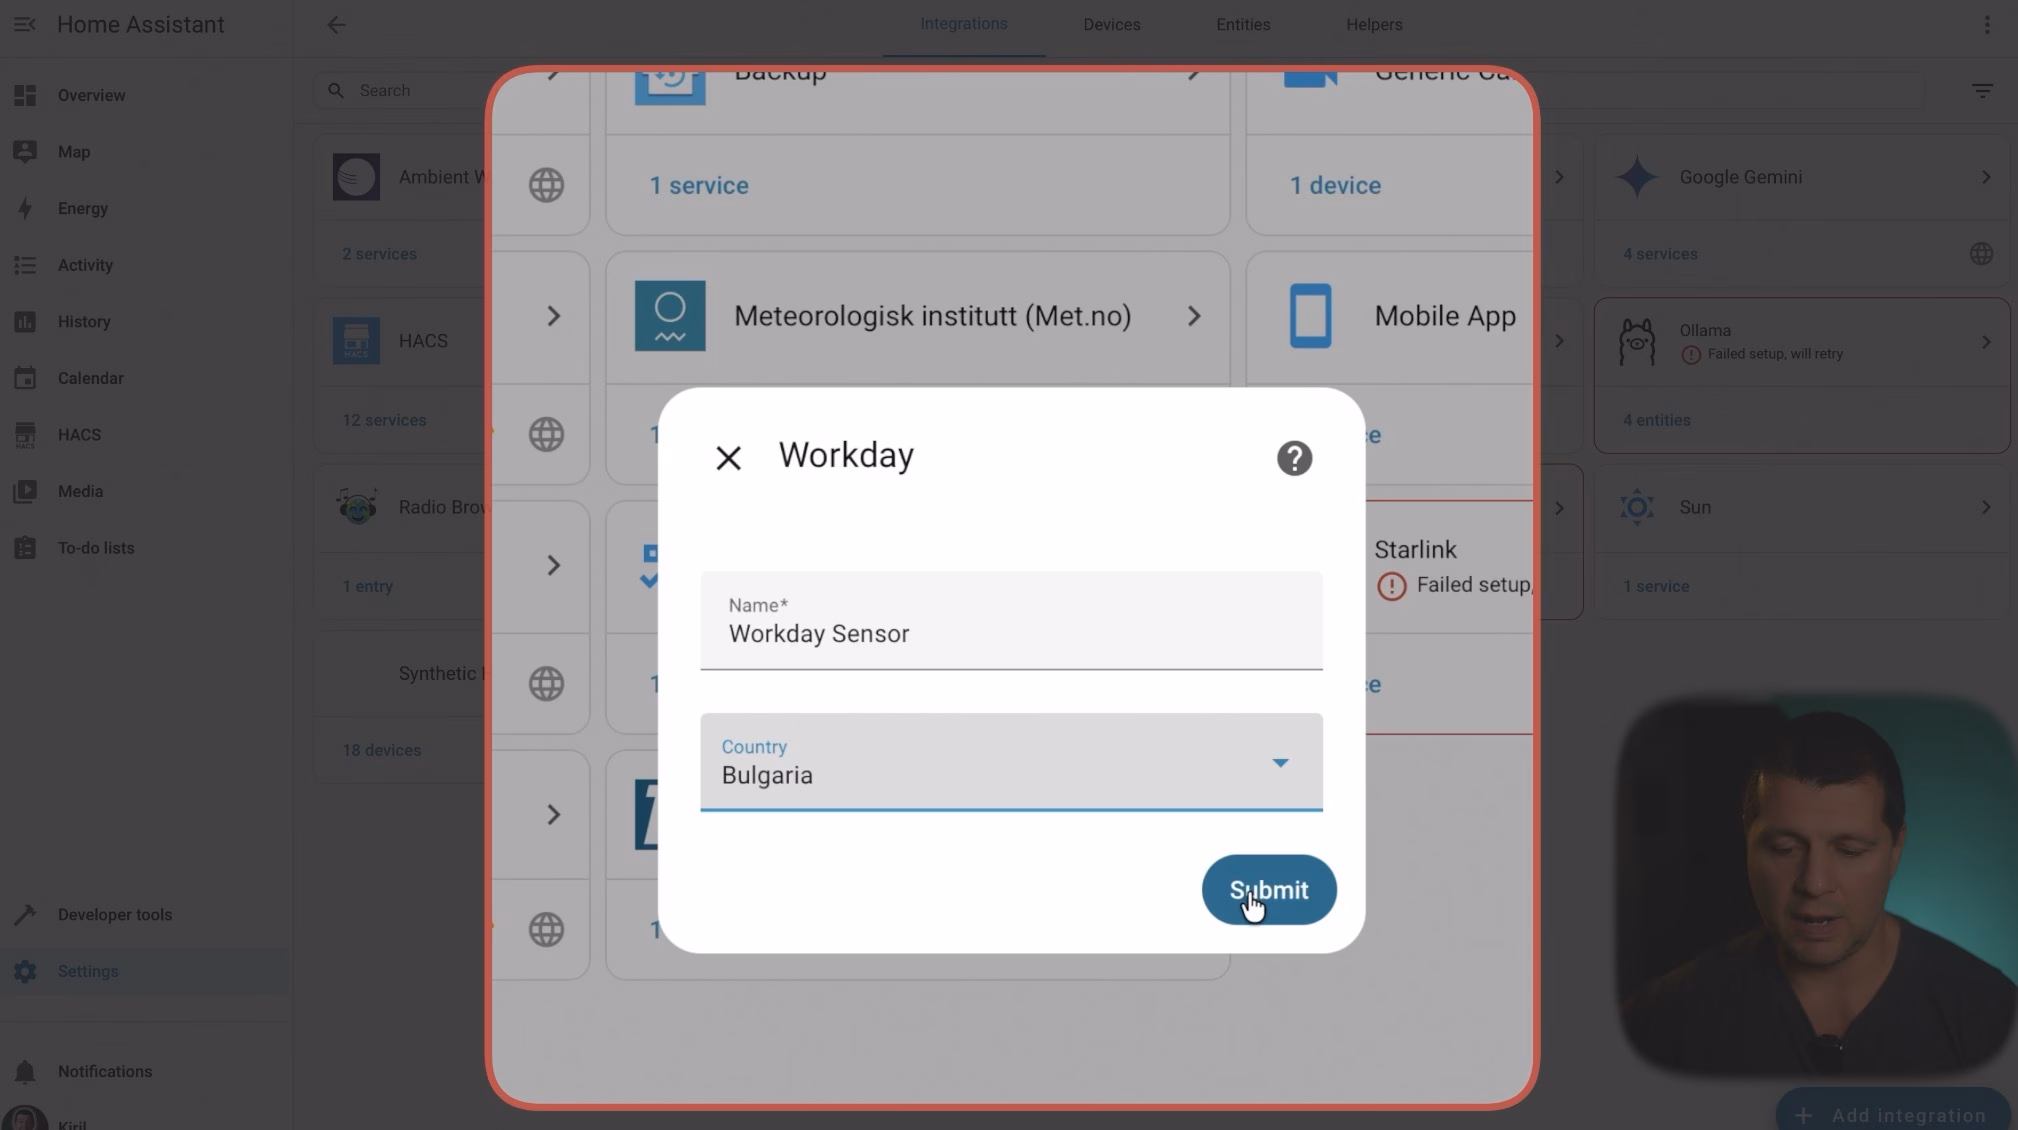Open the Helpers tab
This screenshot has width=2018, height=1130.
click(1373, 24)
